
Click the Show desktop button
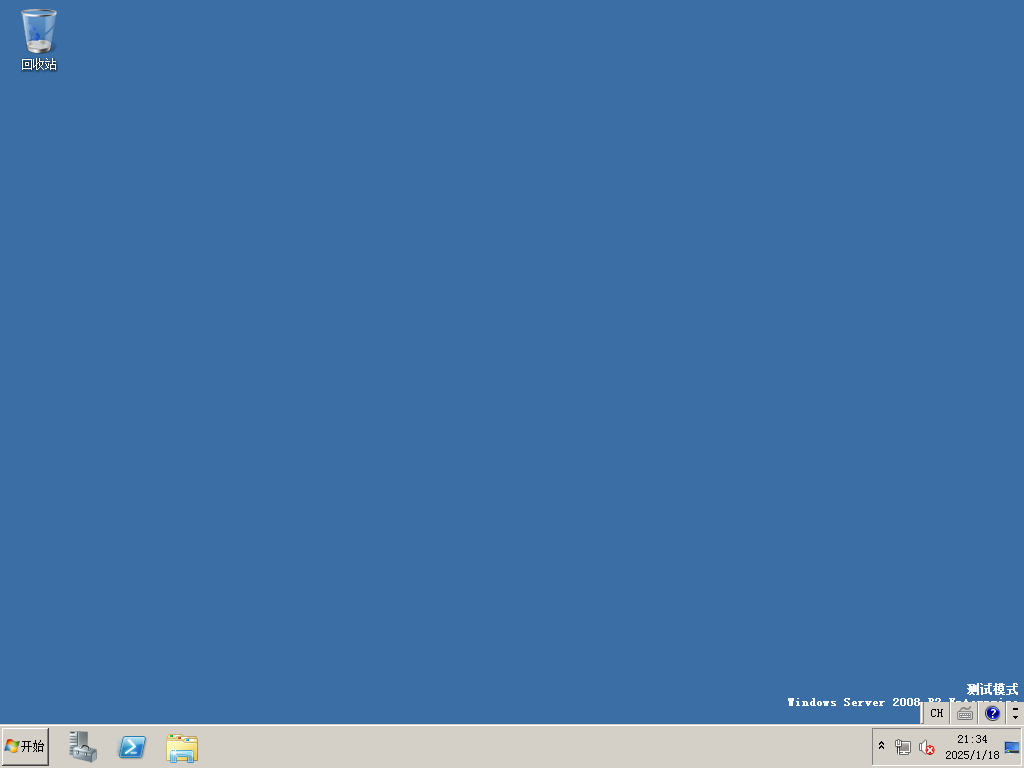pos(1012,747)
